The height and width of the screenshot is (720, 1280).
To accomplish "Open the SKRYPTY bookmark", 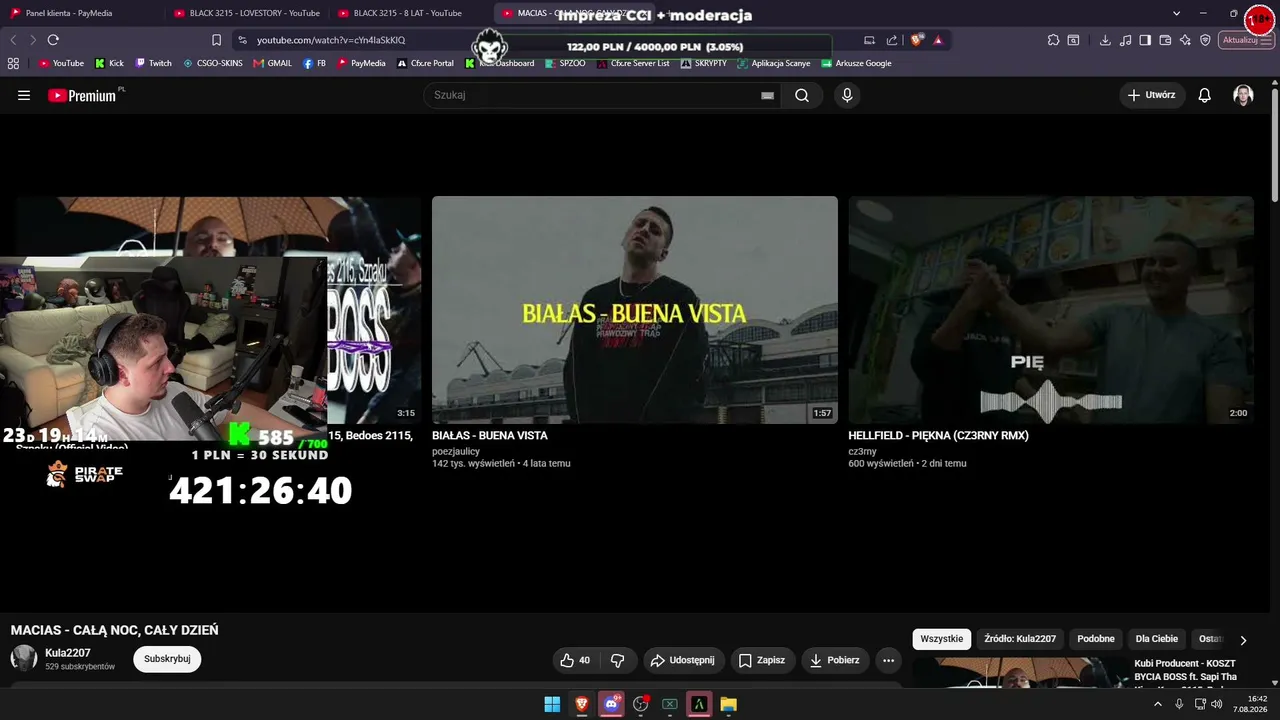I will pyautogui.click(x=704, y=63).
